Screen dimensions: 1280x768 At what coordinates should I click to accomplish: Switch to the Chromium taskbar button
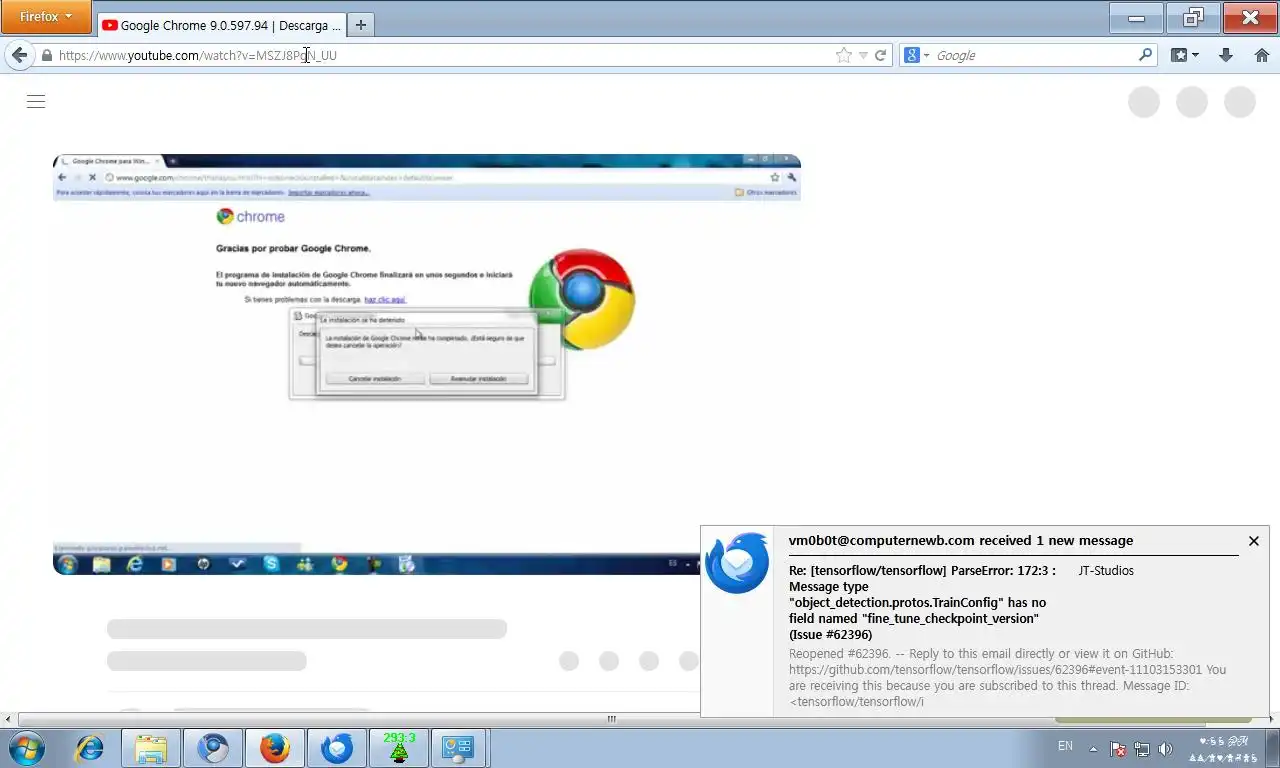[x=213, y=748]
